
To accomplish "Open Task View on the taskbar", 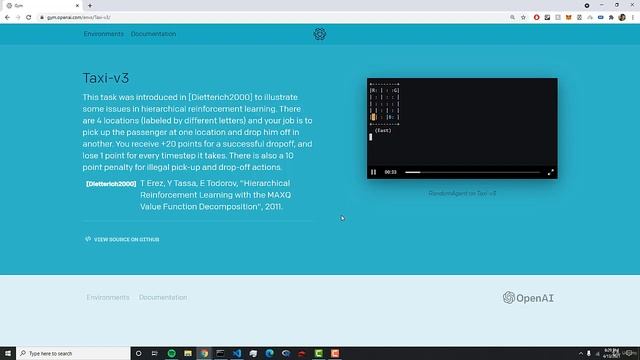I will click(x=155, y=353).
